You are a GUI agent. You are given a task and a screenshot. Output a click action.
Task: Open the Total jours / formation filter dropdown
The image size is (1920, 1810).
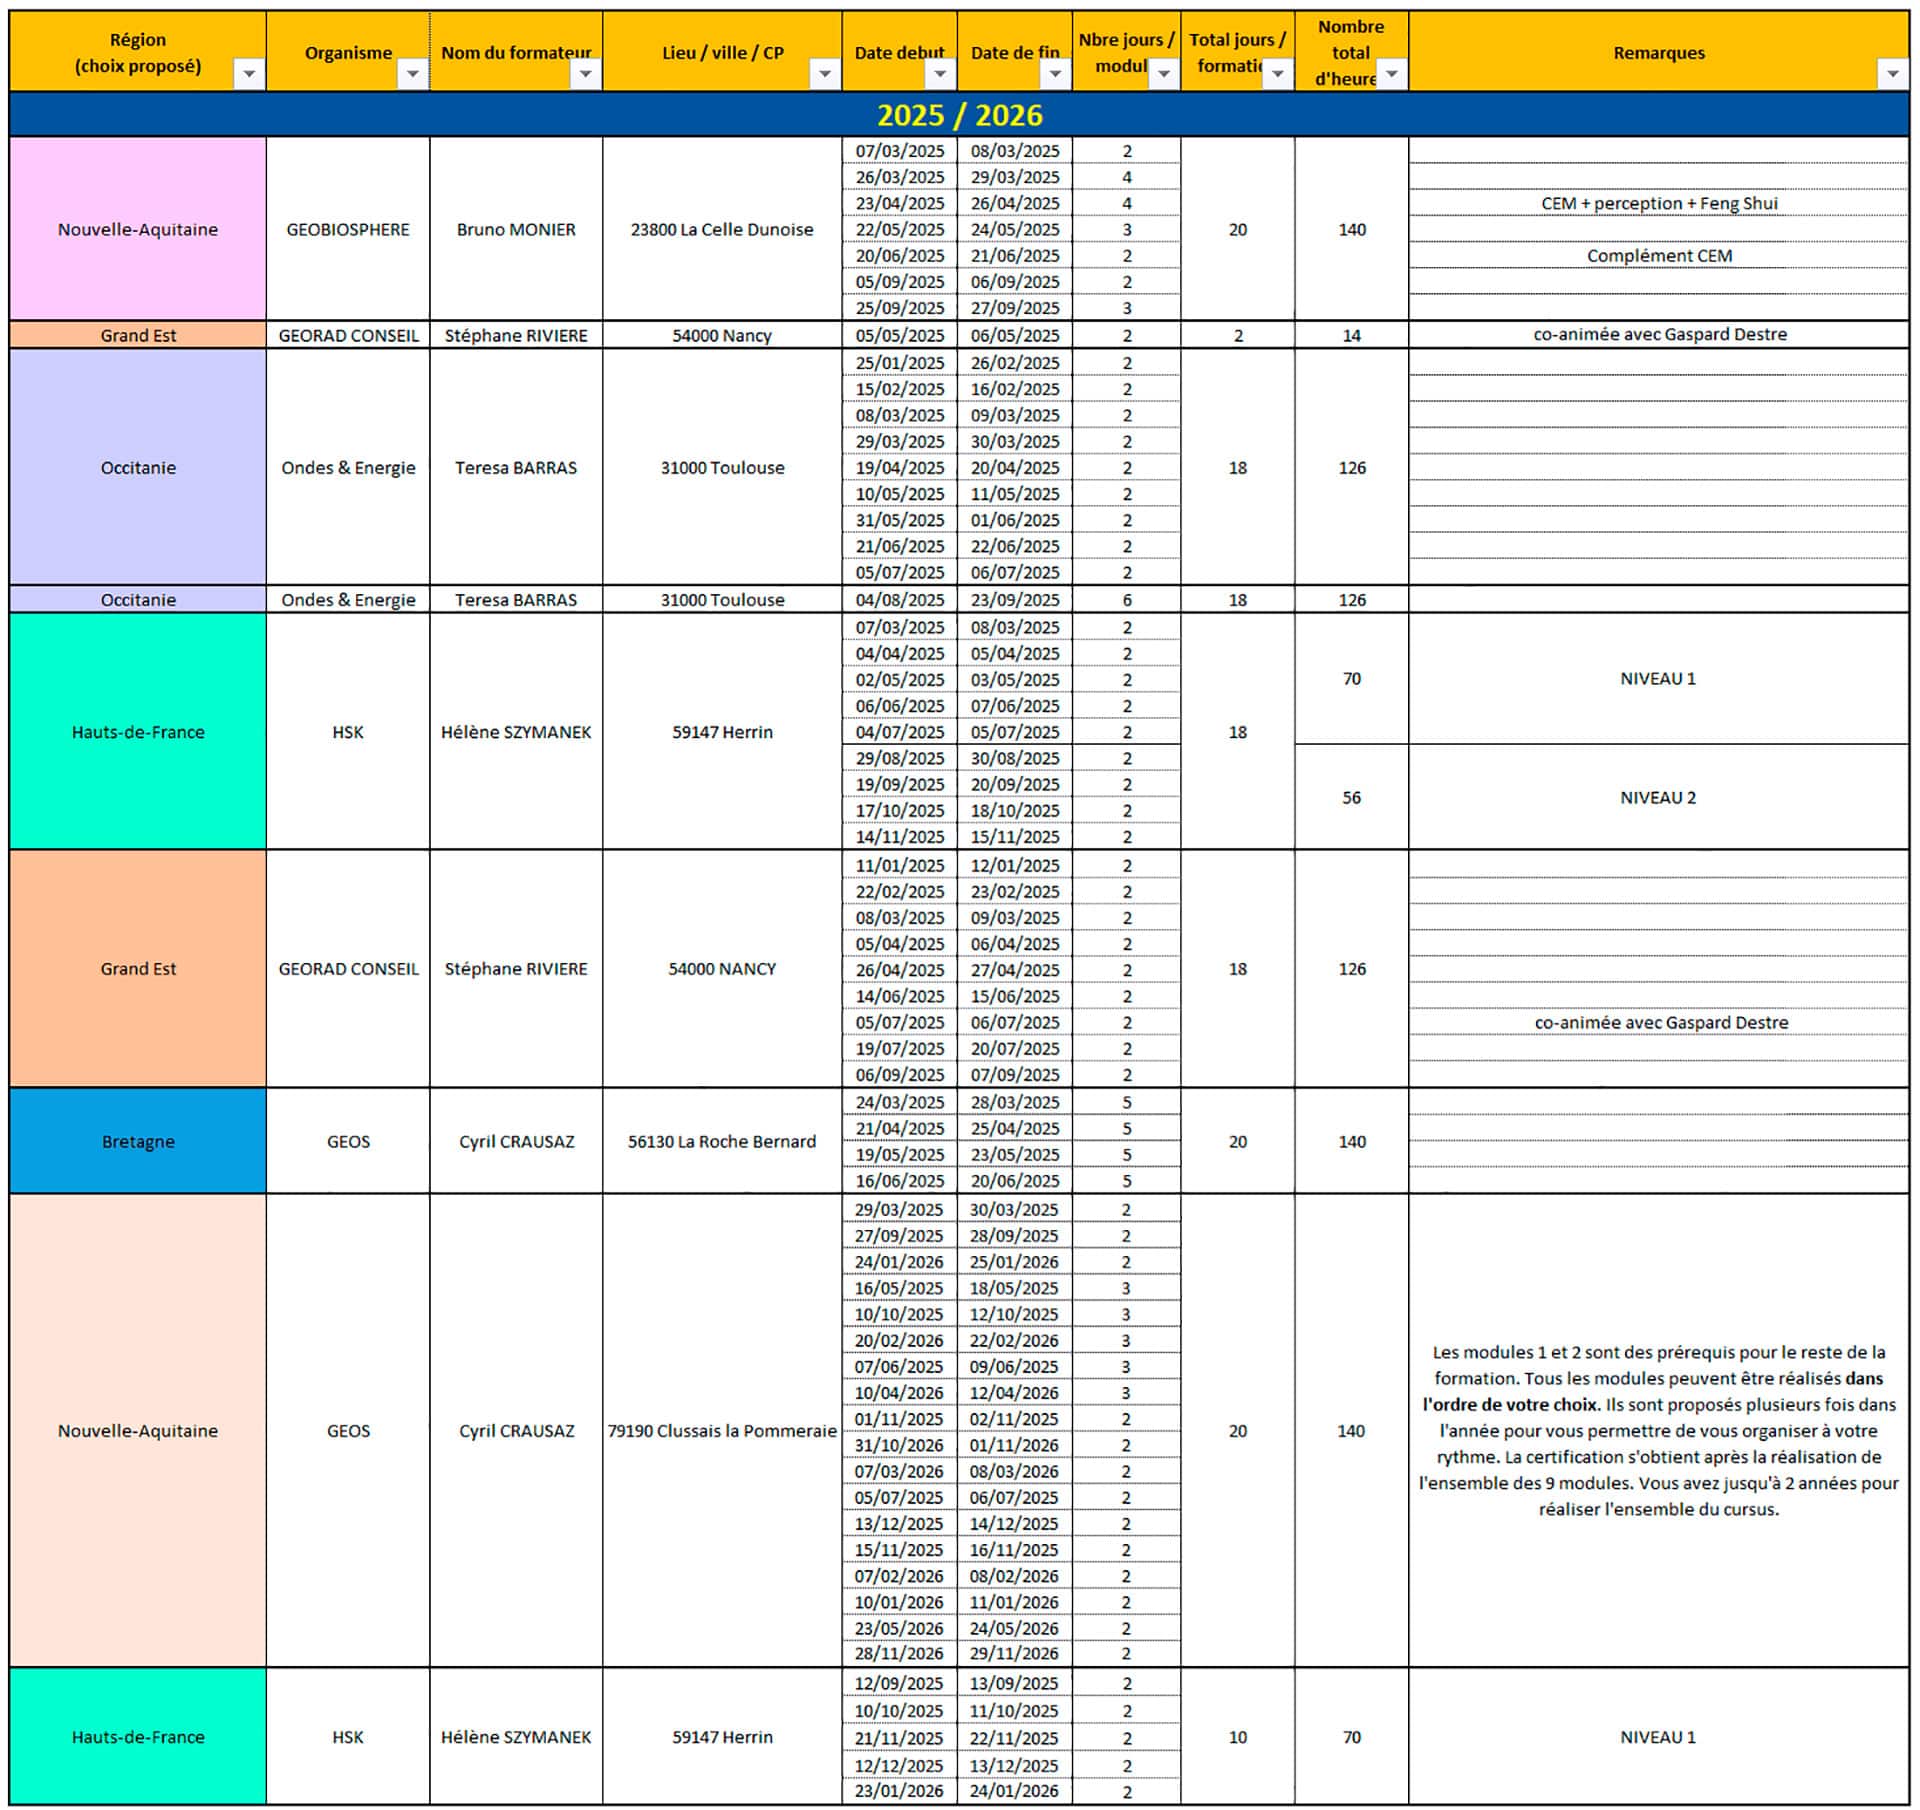[x=1277, y=74]
